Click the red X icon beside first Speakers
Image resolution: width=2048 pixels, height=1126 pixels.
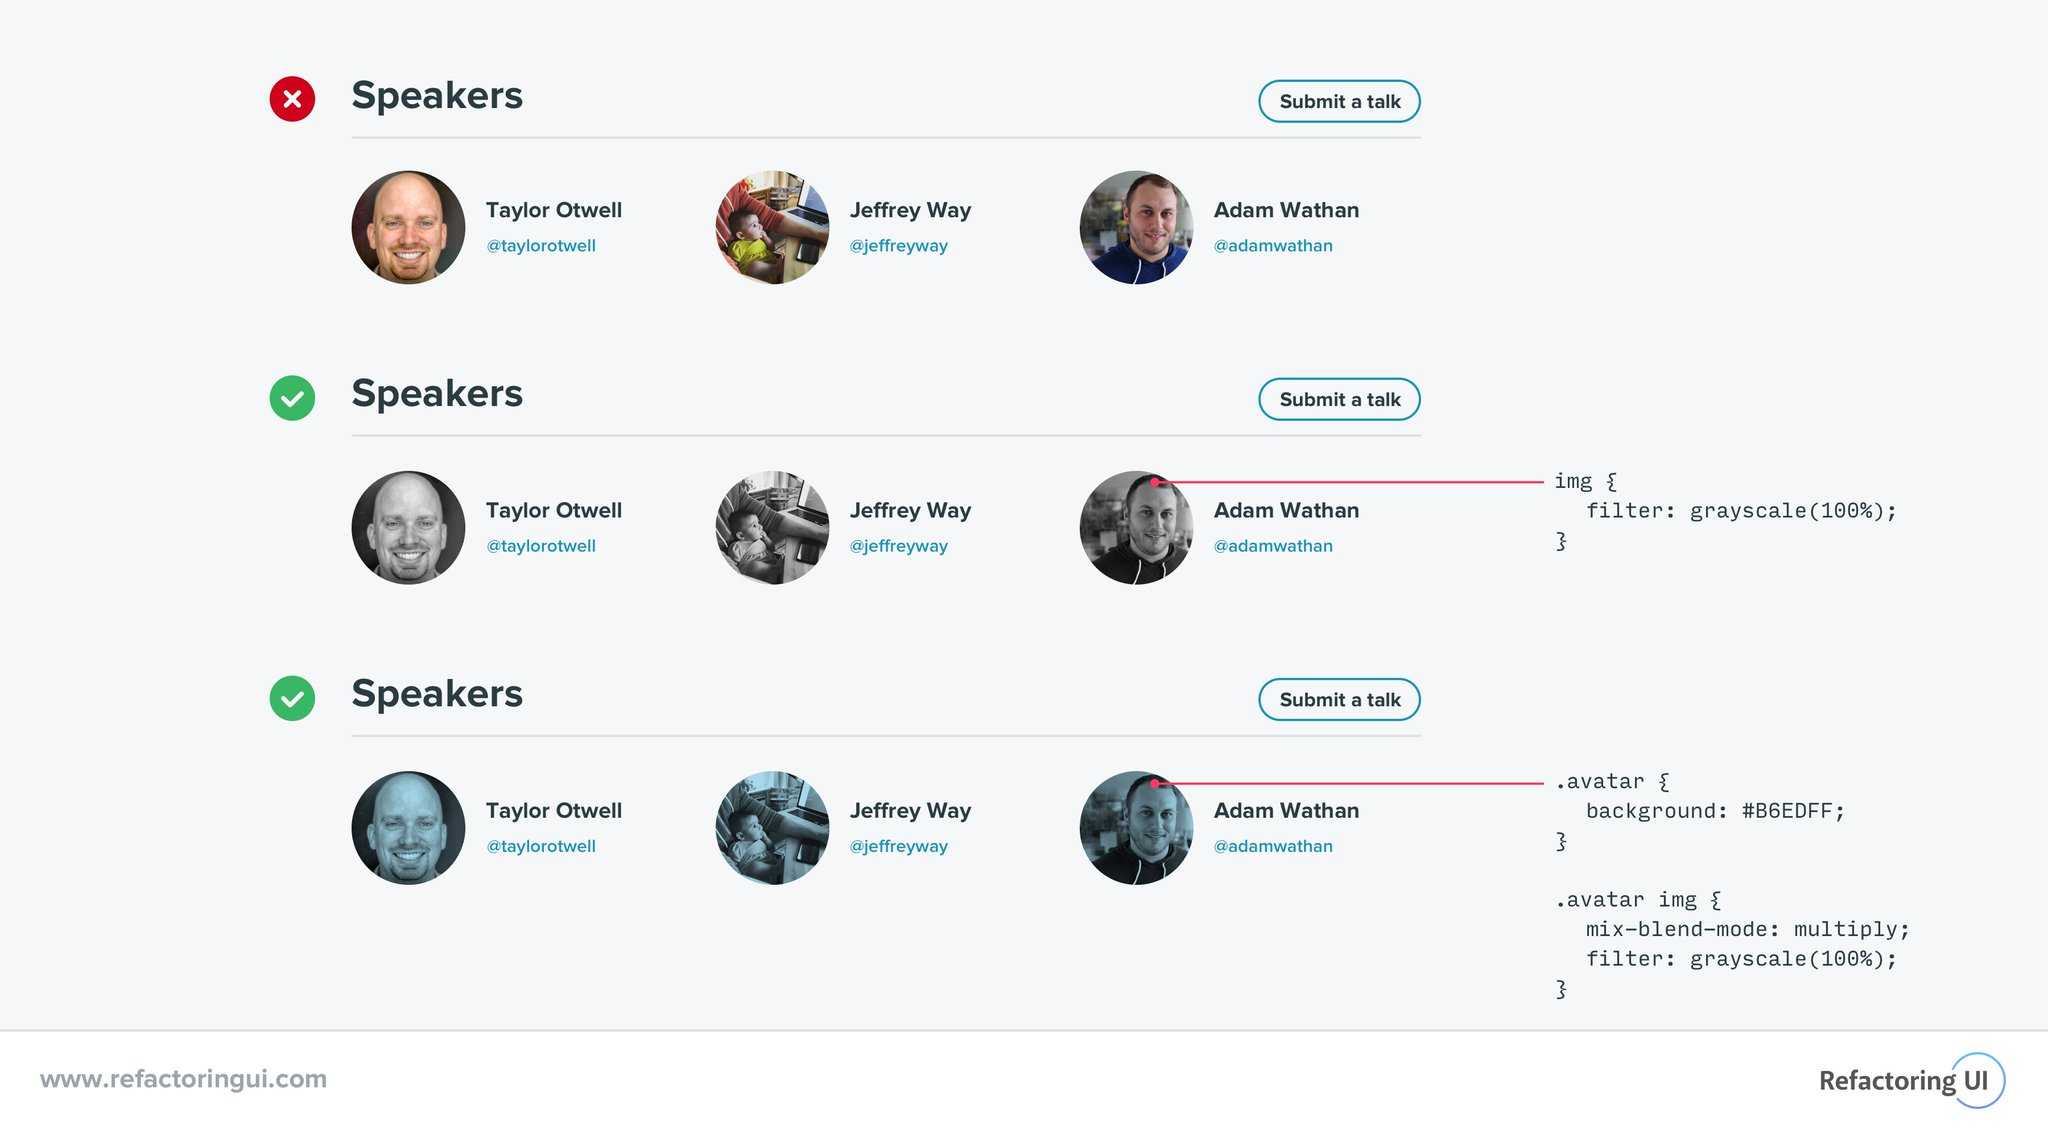click(x=292, y=99)
